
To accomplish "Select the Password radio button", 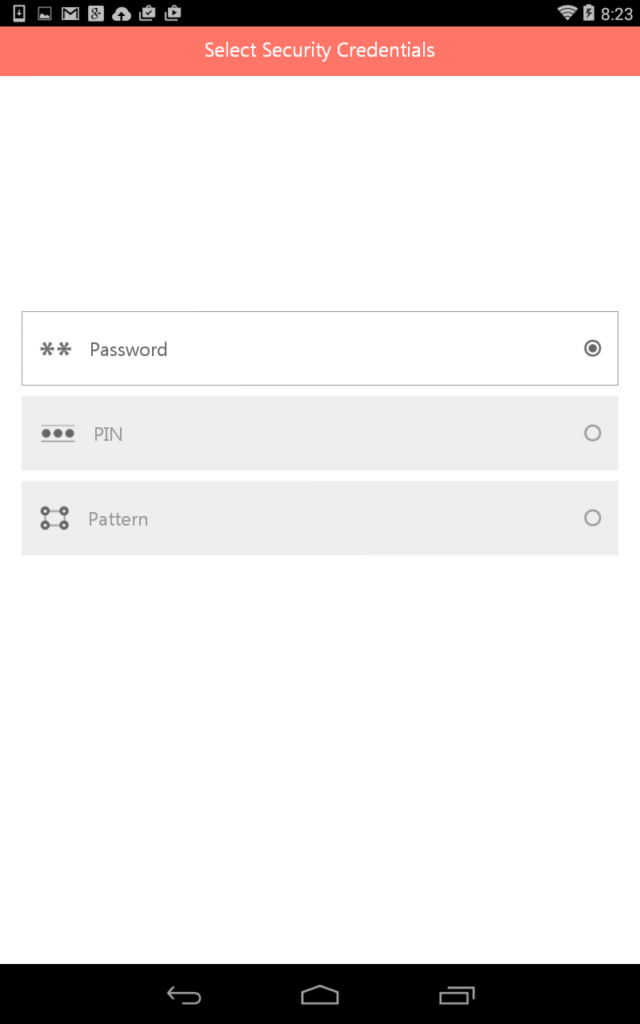I will (x=592, y=348).
